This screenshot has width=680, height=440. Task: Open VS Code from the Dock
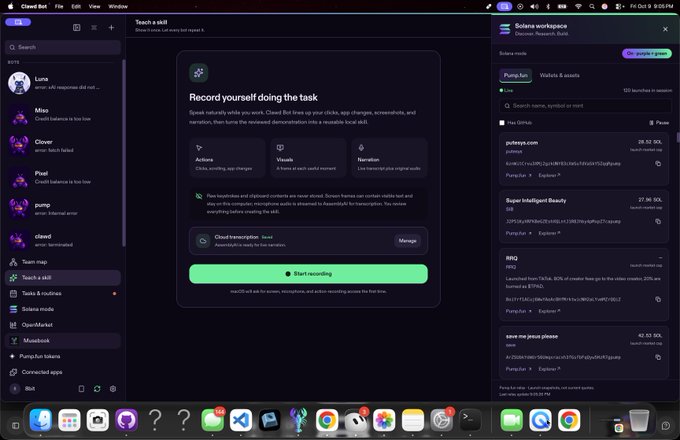coord(241,420)
